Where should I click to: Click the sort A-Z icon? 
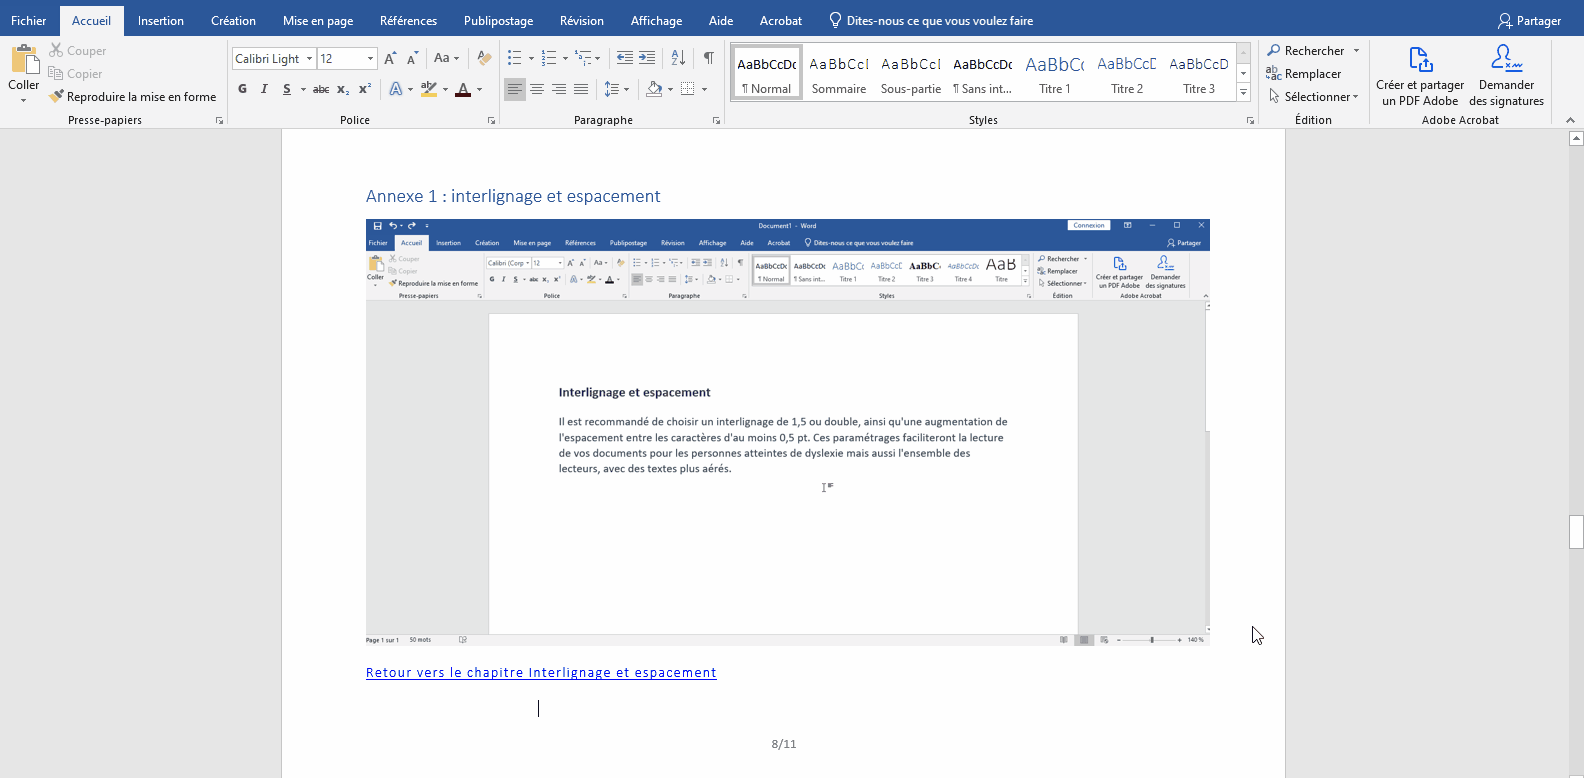[678, 58]
